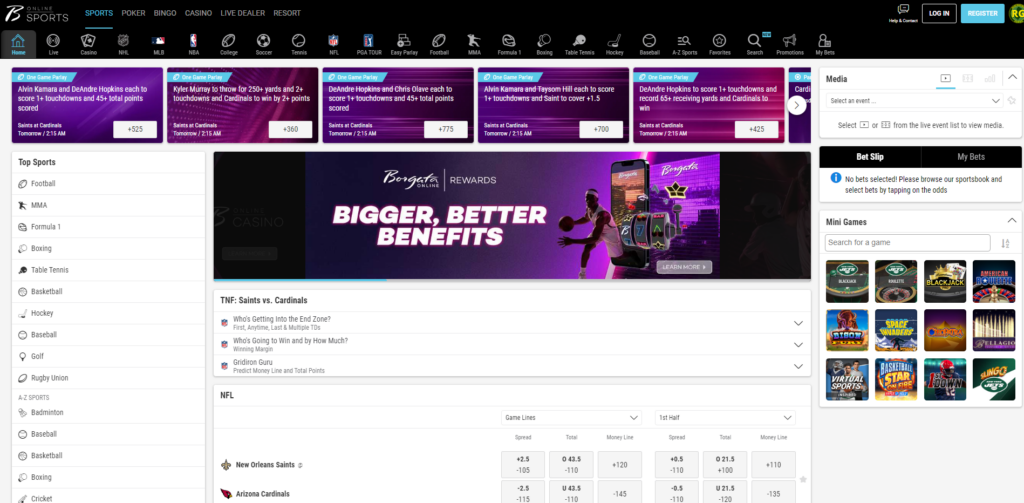This screenshot has height=503, width=1024.
Task: Open the Table Tennis icon in top bar
Action: coord(579,44)
